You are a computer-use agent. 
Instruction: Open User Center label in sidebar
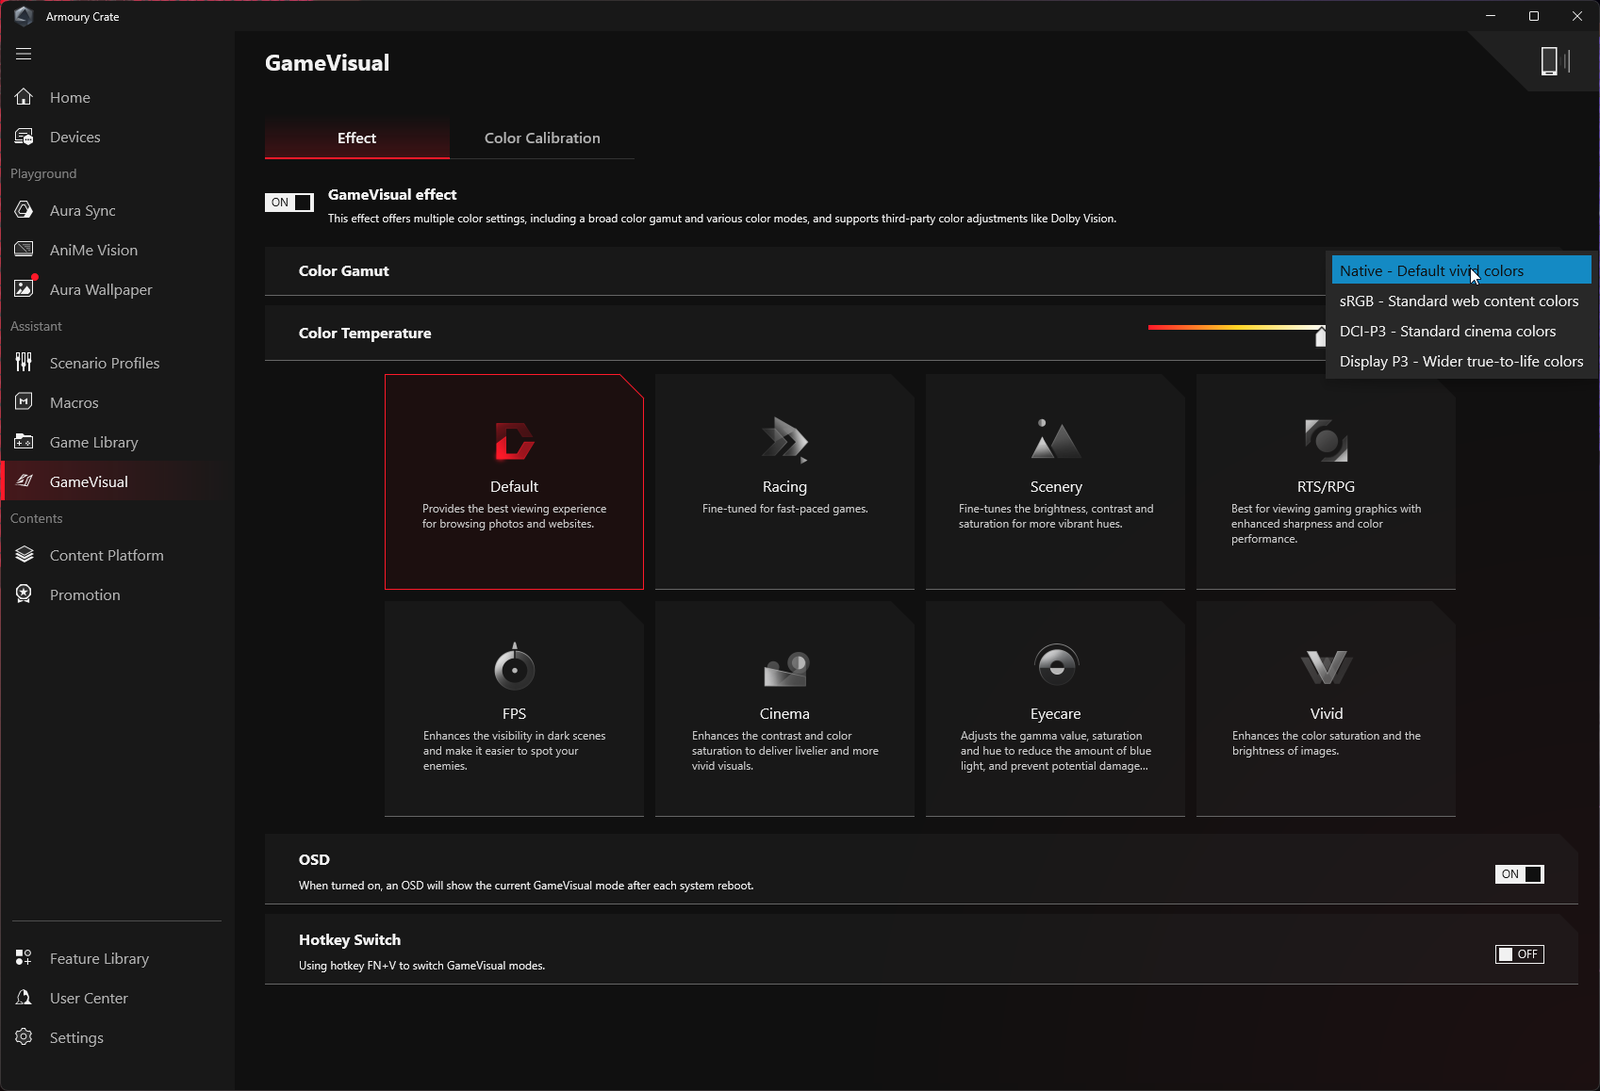89,998
